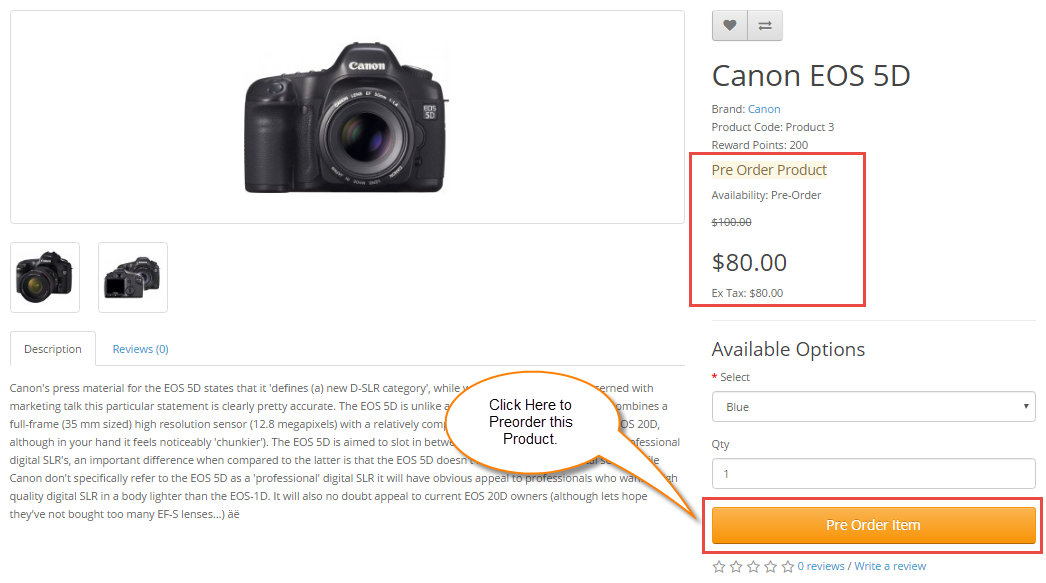Click the compare product arrows icon

765,26
